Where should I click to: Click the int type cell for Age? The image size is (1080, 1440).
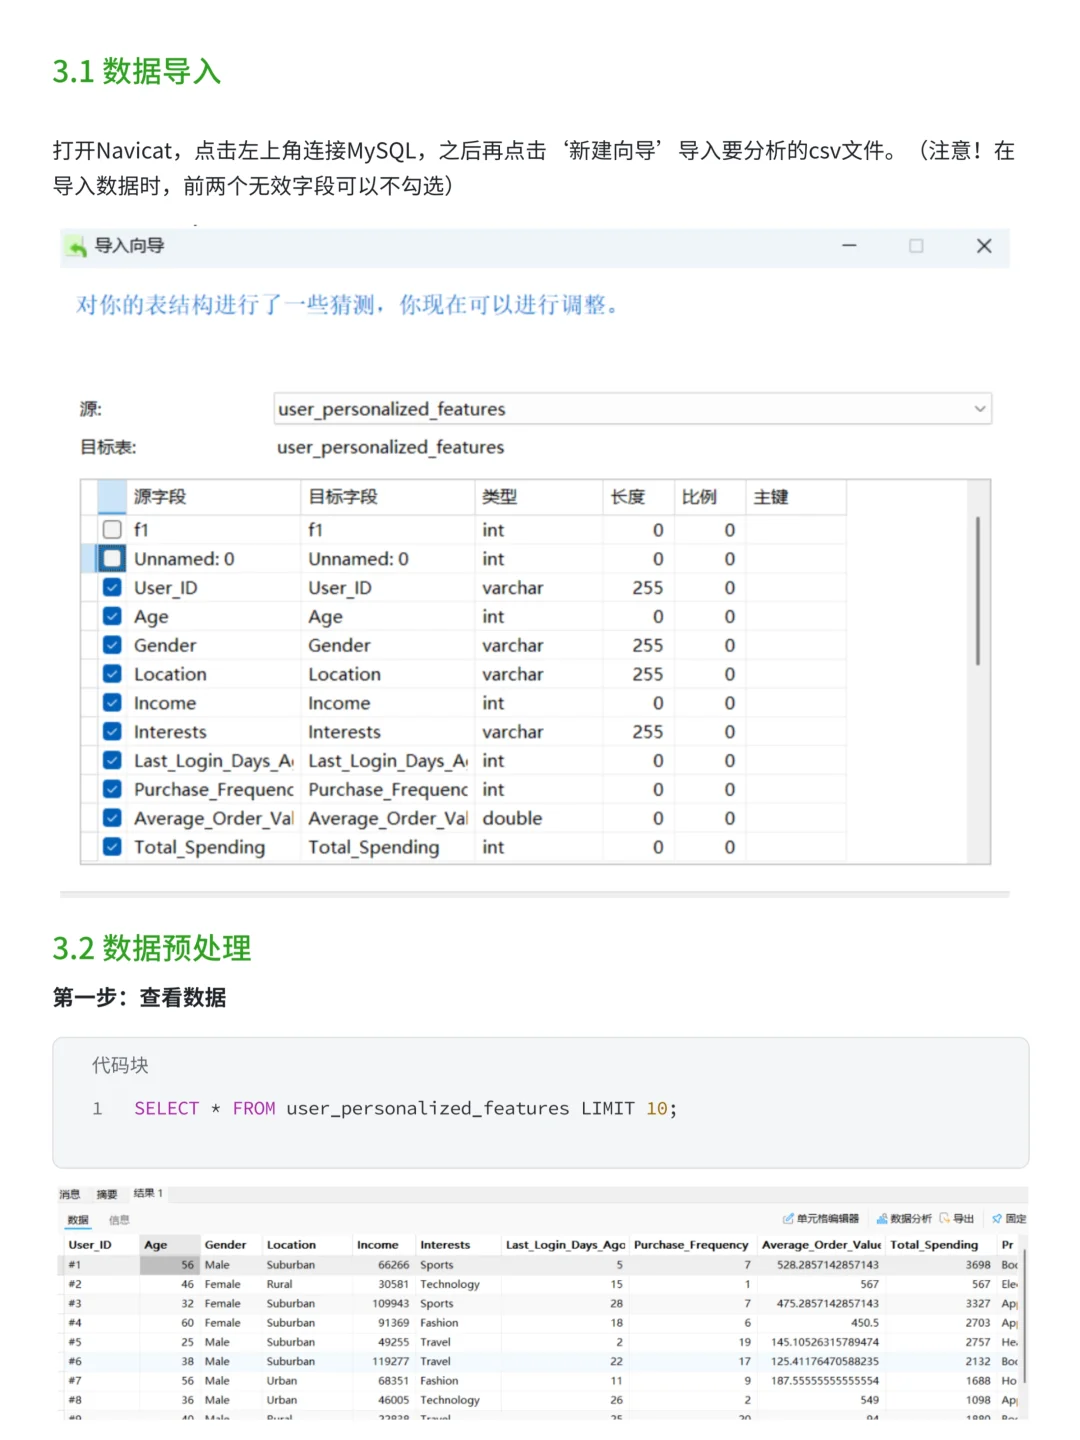click(538, 617)
